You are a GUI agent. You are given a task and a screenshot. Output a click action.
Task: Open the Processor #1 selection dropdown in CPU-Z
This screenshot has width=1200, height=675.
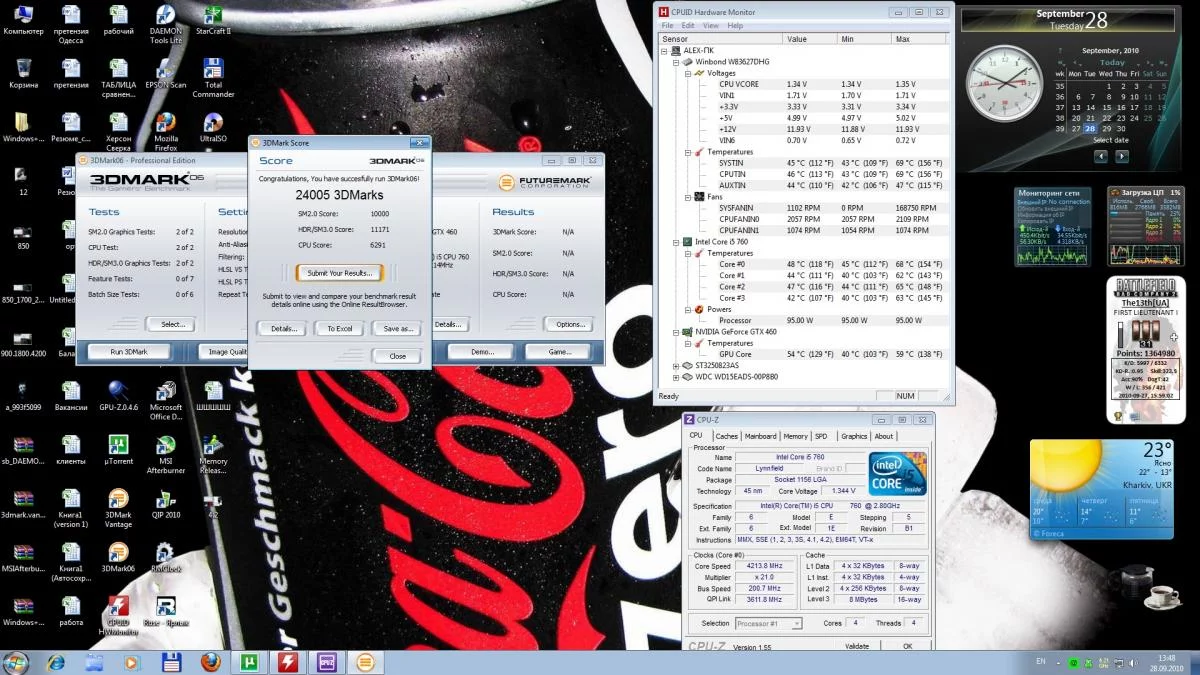(x=768, y=624)
